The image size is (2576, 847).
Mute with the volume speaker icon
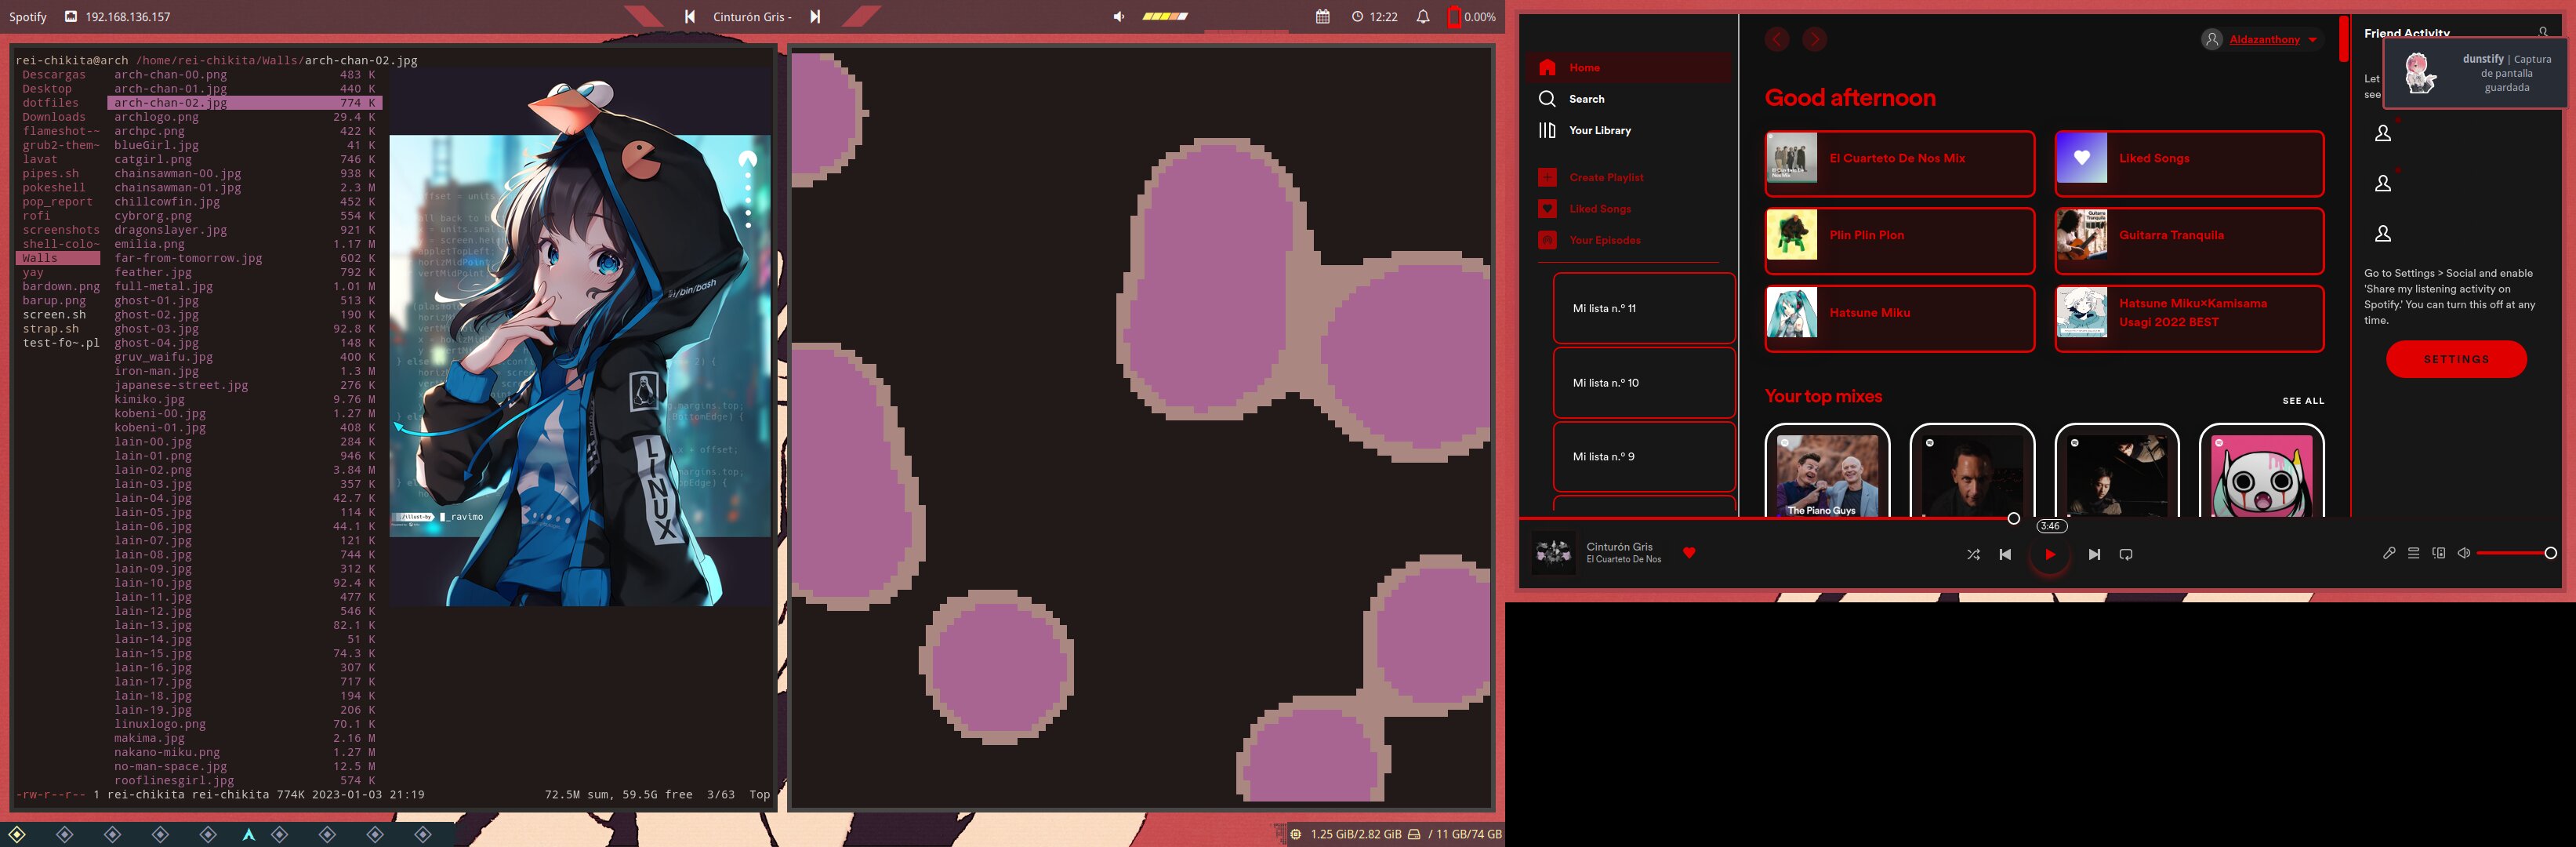(x=2464, y=553)
